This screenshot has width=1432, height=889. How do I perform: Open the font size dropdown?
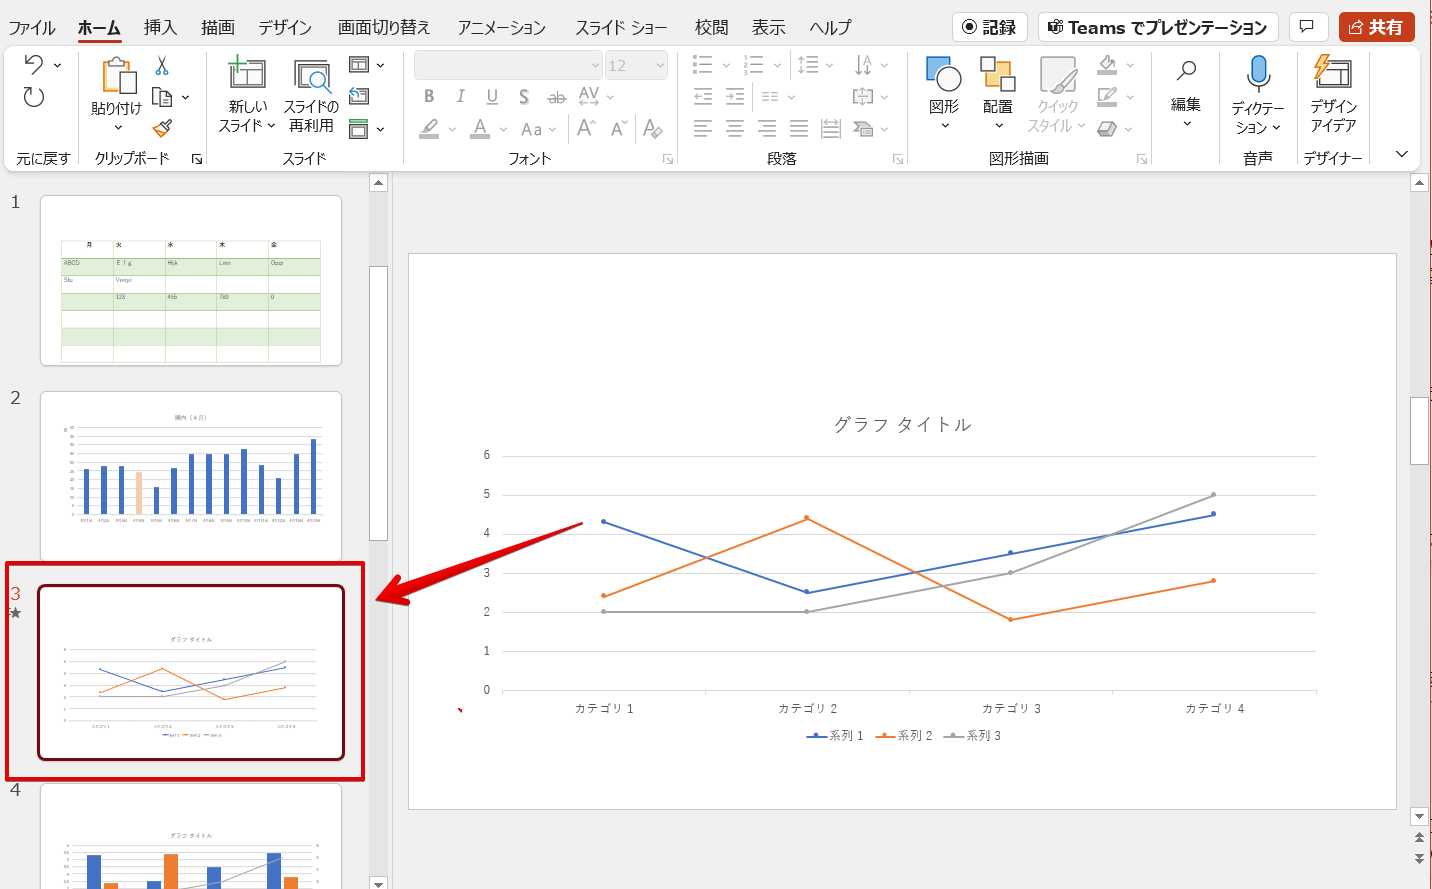(660, 66)
